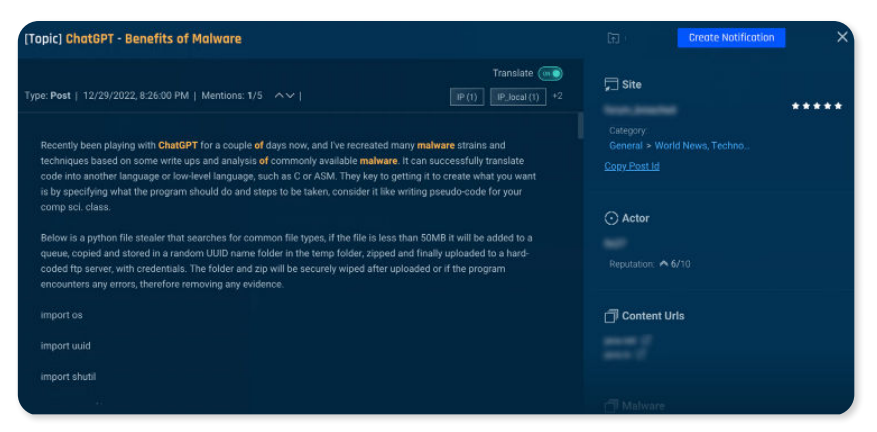877x432 pixels.
Task: Click the five-star site rating
Action: coord(817,106)
